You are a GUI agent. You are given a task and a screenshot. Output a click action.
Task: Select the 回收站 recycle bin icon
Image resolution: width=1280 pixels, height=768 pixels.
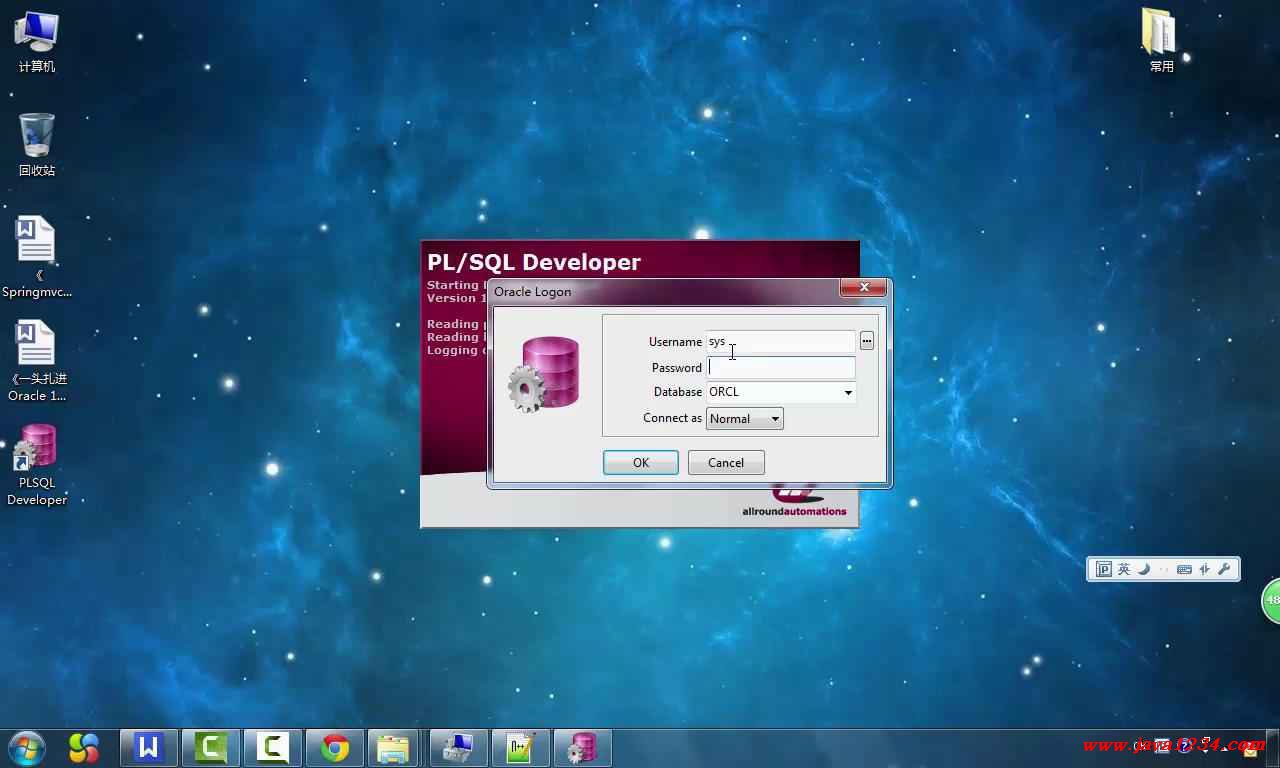coord(36,144)
